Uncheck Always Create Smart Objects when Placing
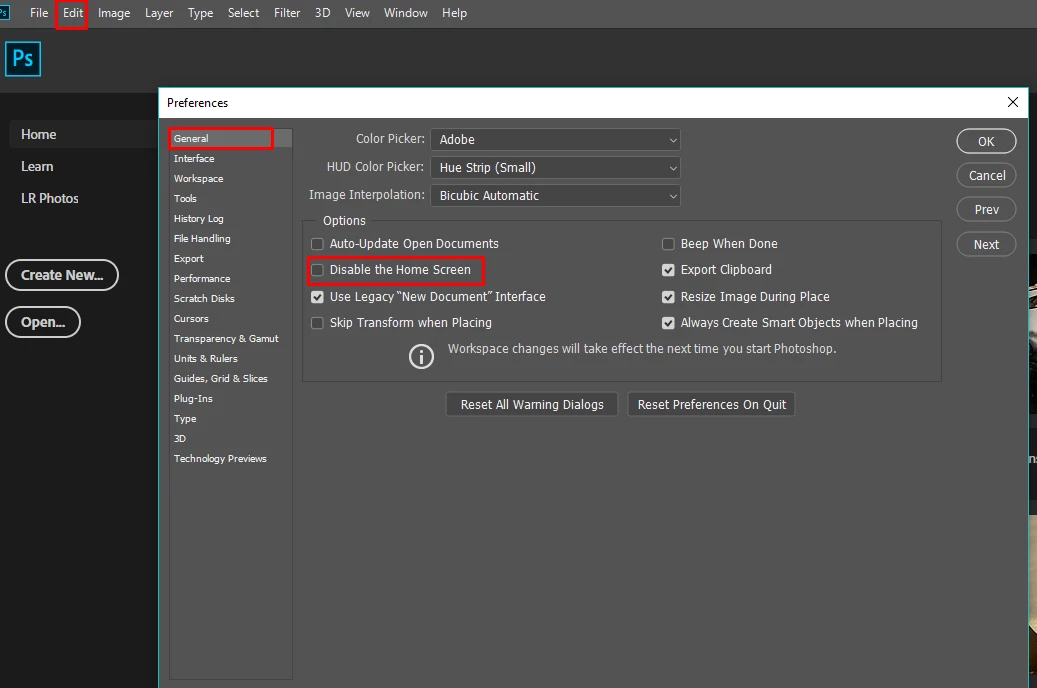1037x688 pixels. click(x=668, y=323)
